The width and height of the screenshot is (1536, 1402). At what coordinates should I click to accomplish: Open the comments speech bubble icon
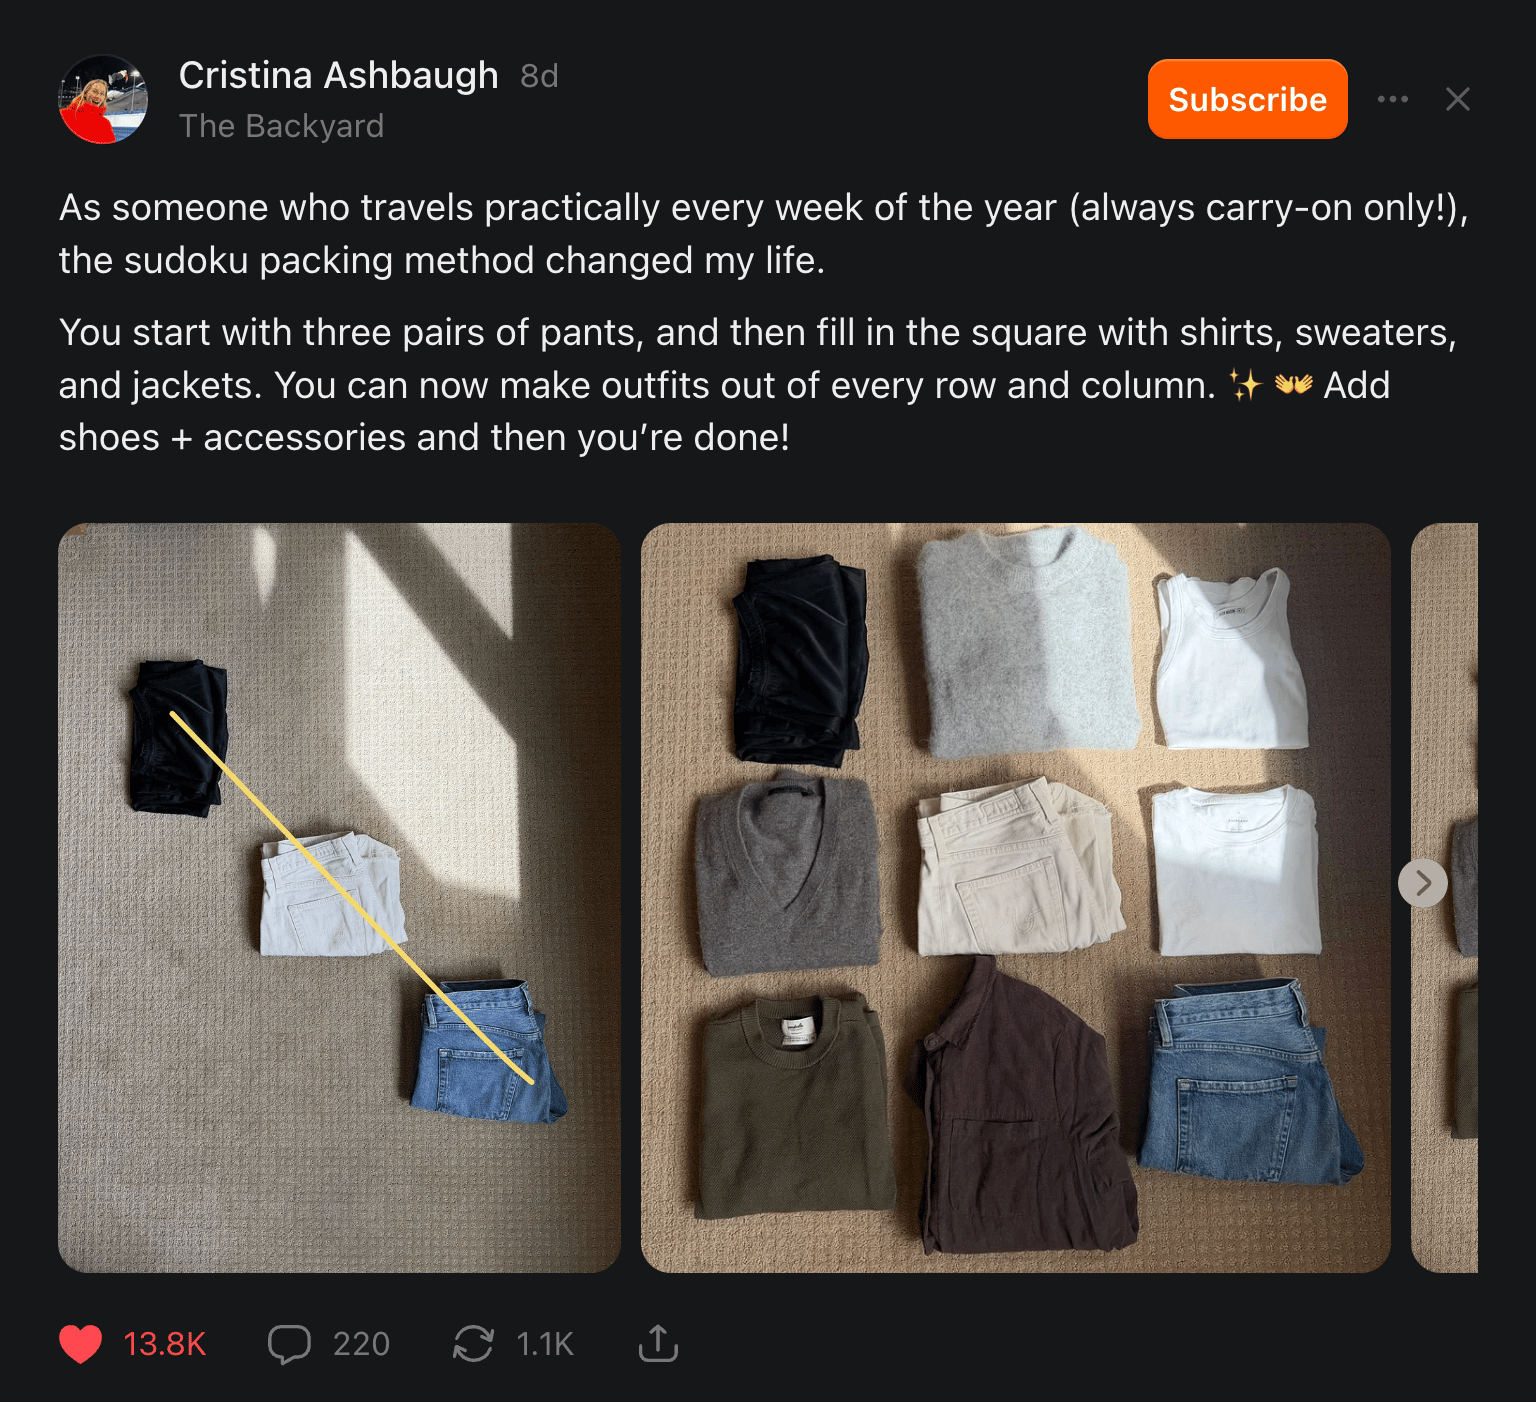coord(289,1344)
